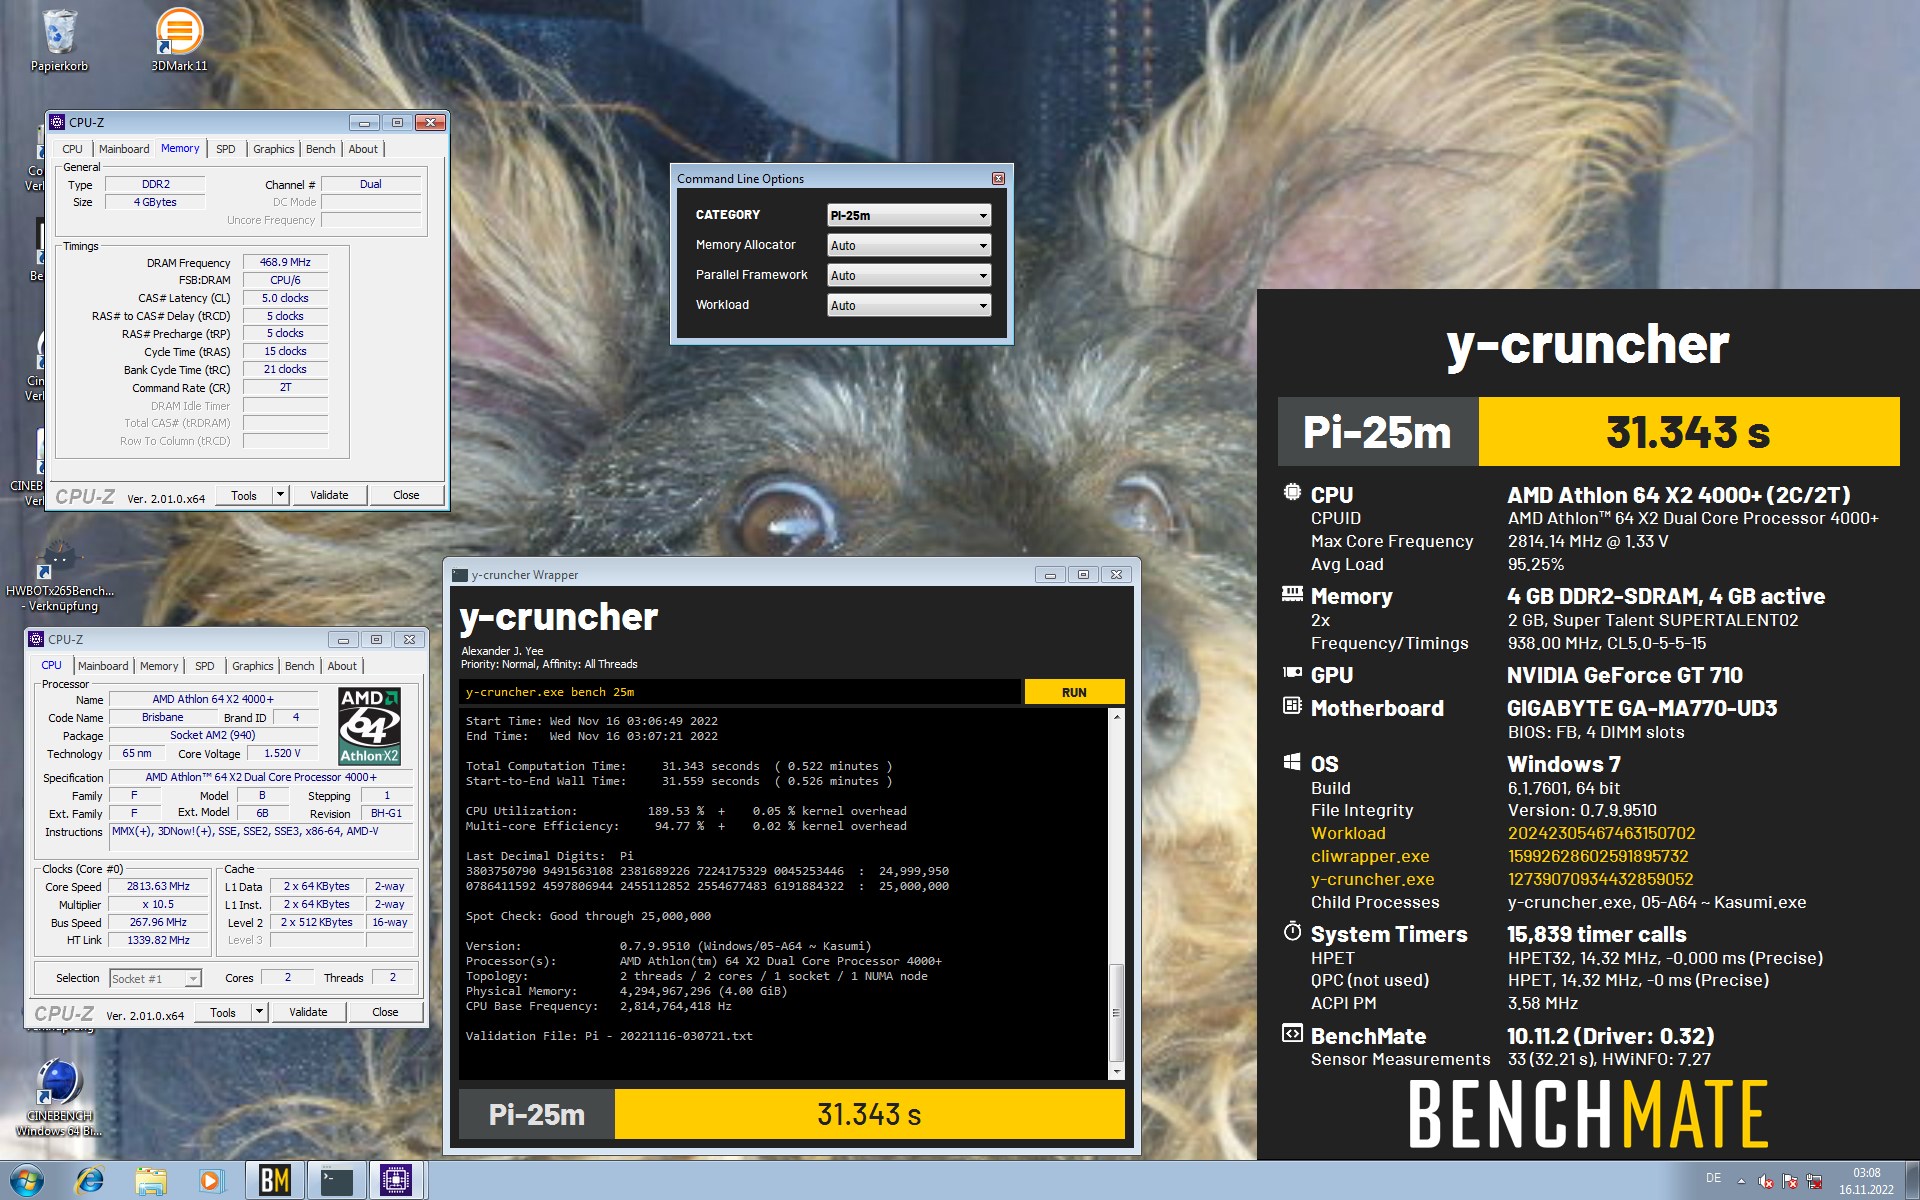
Task: Click the network tray icon
Action: click(1814, 1181)
